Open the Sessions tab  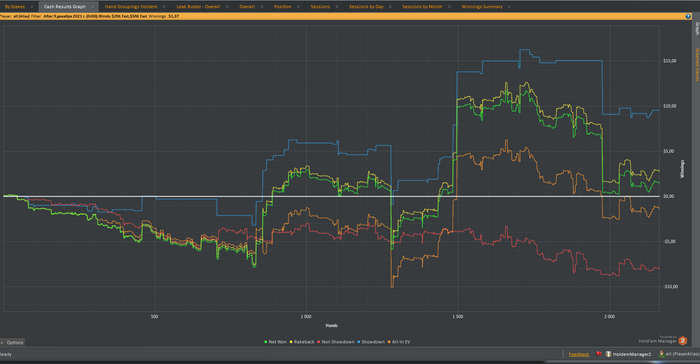coord(320,7)
